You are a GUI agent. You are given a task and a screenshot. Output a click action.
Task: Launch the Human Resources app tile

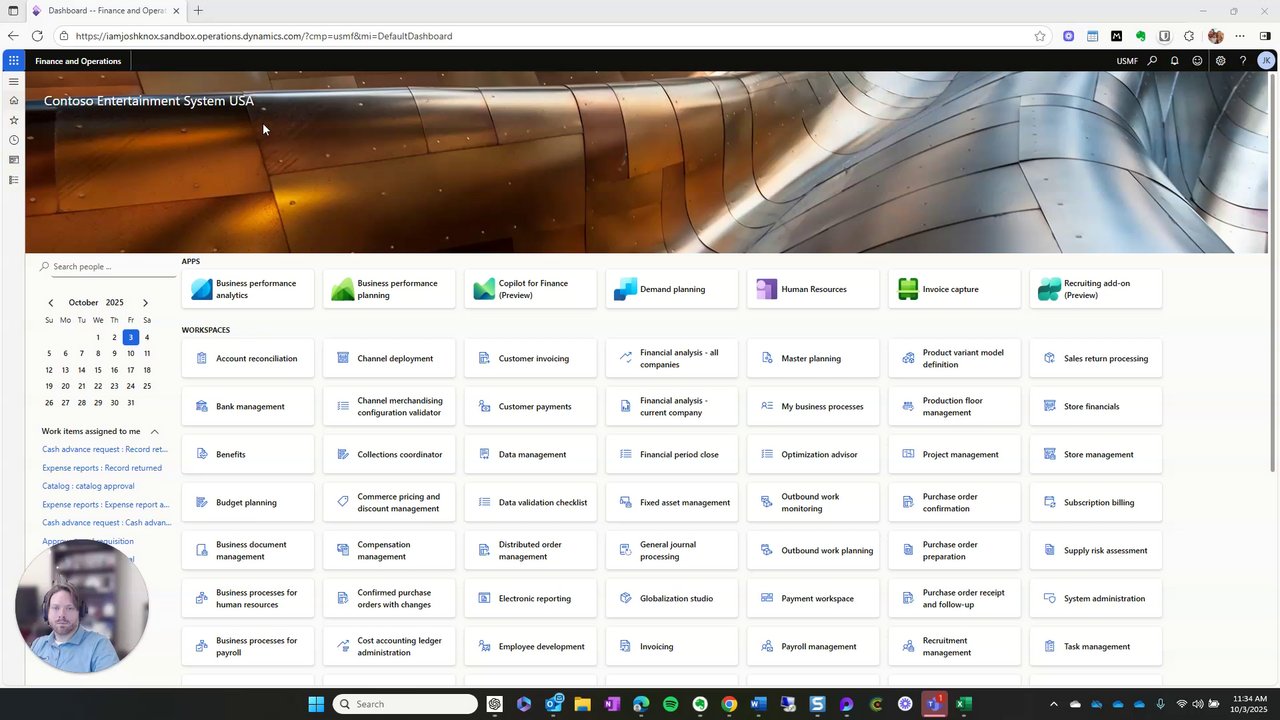coord(813,289)
